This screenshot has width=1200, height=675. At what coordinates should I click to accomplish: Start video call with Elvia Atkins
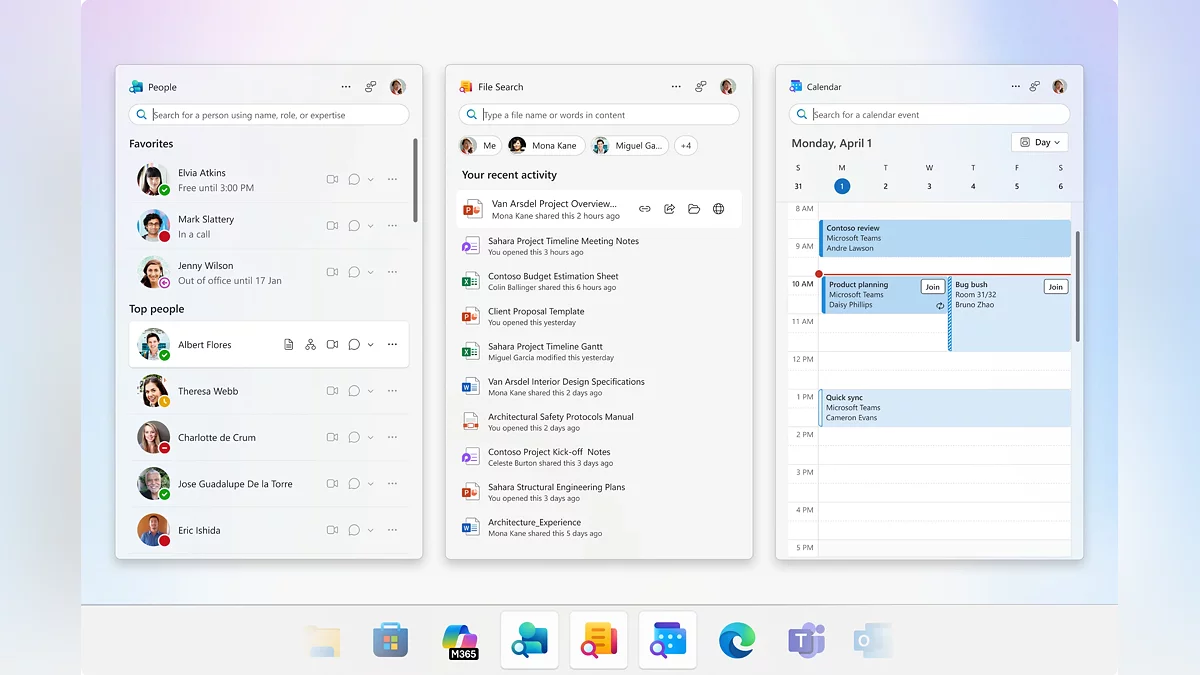click(x=332, y=180)
